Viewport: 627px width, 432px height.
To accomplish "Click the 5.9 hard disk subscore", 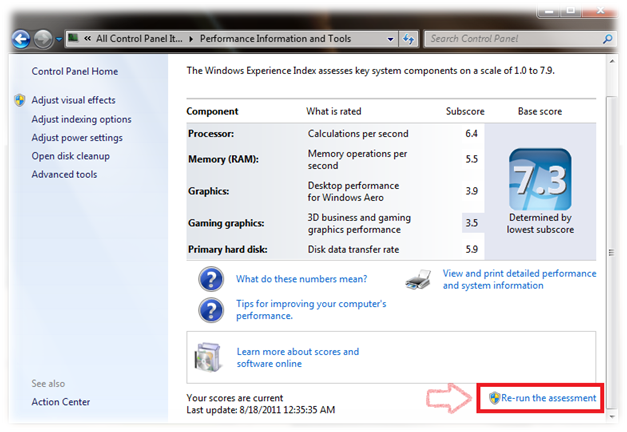I will tap(471, 250).
